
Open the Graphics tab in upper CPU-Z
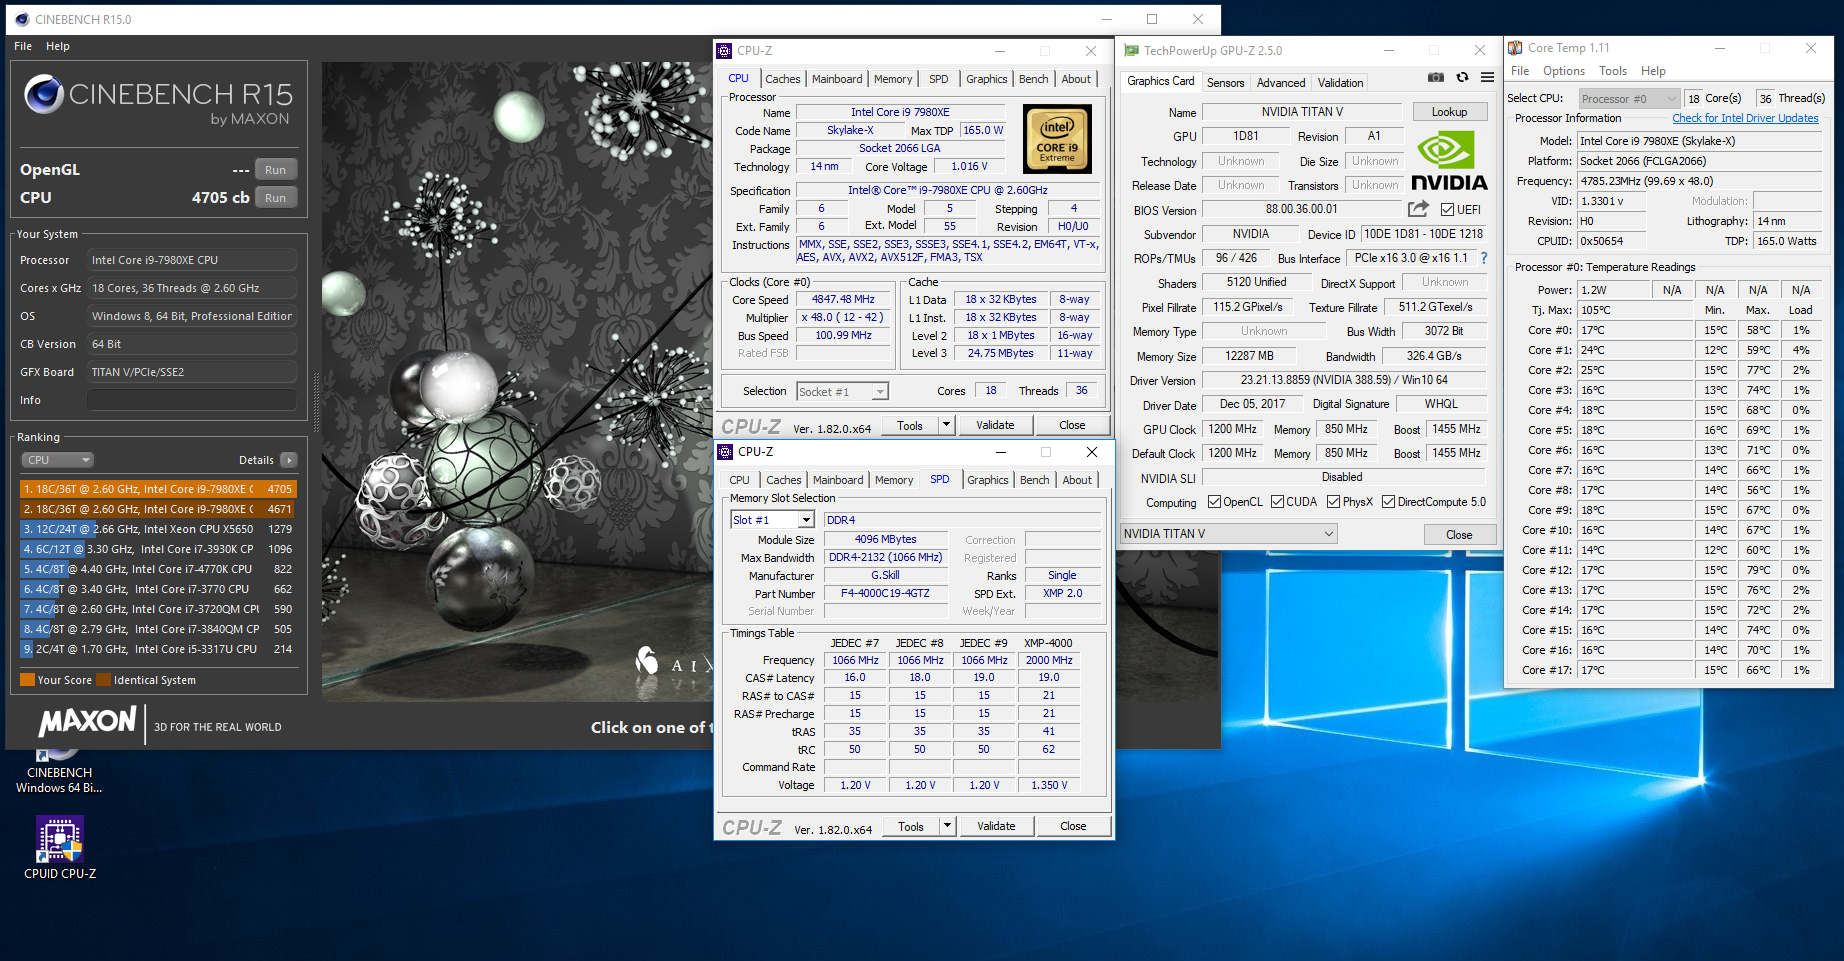coord(987,79)
